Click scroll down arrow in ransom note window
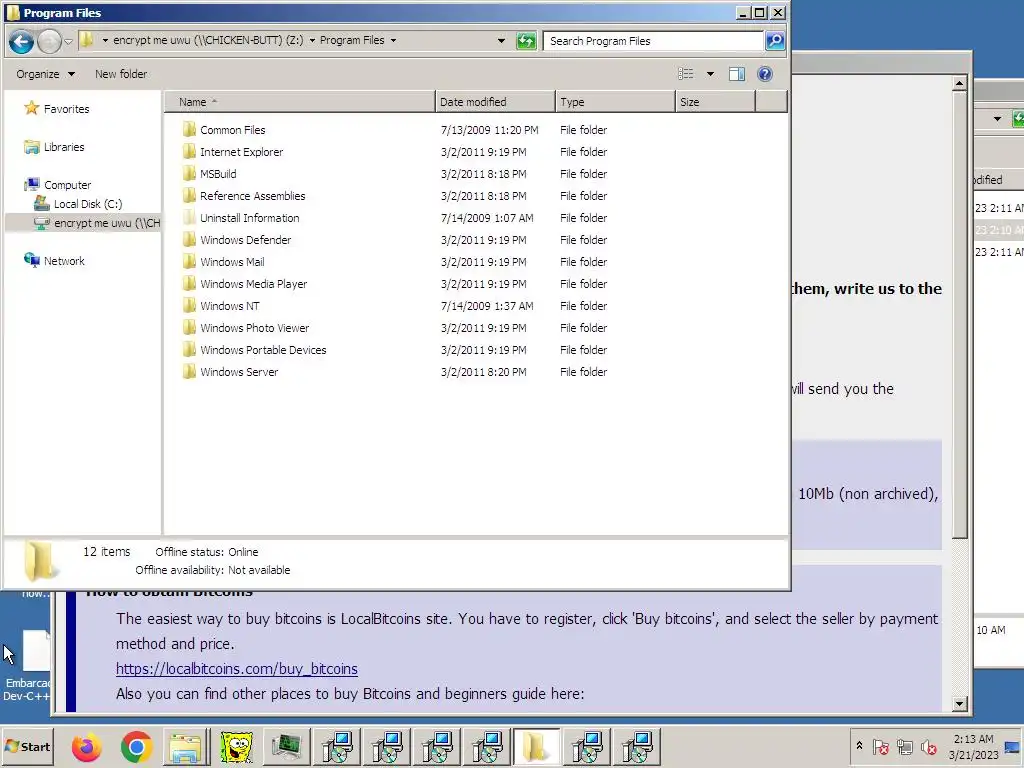This screenshot has height=768, width=1024. pyautogui.click(x=959, y=703)
